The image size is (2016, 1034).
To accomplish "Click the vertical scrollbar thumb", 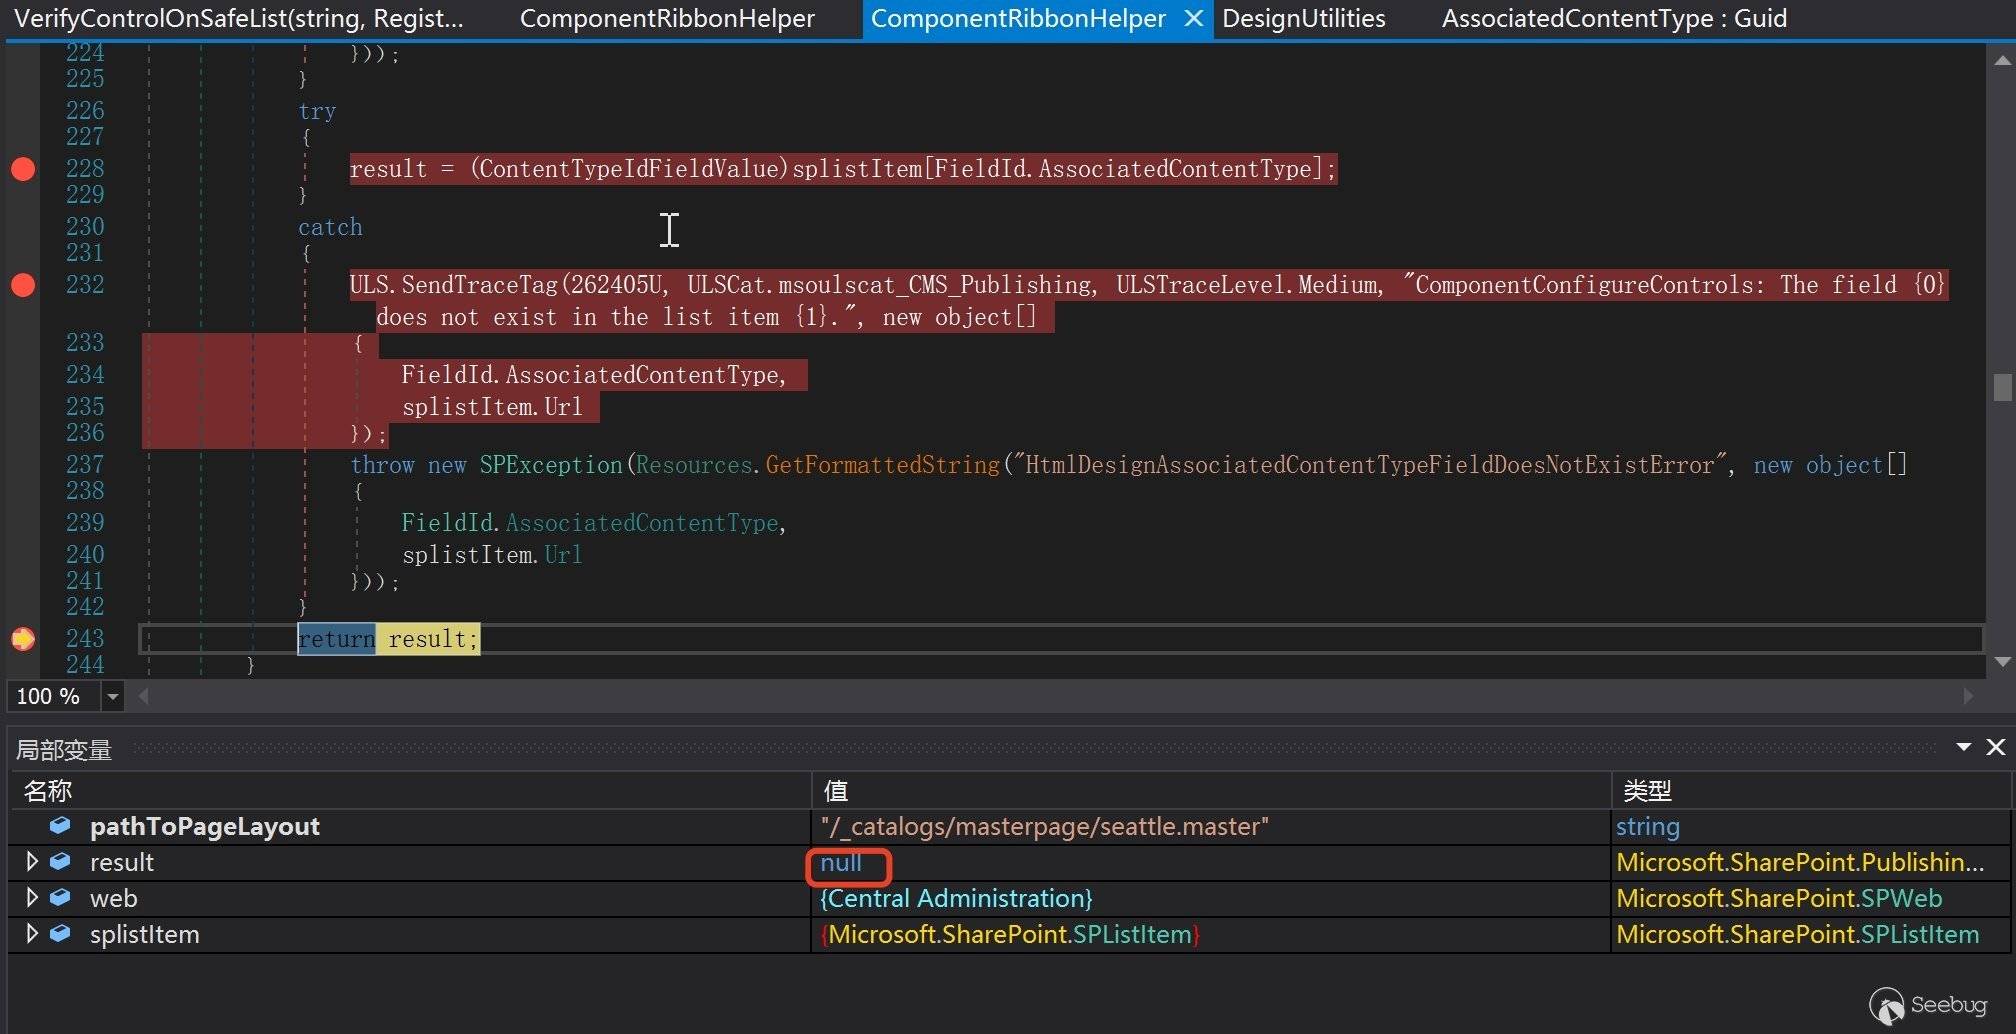I will click(2002, 387).
